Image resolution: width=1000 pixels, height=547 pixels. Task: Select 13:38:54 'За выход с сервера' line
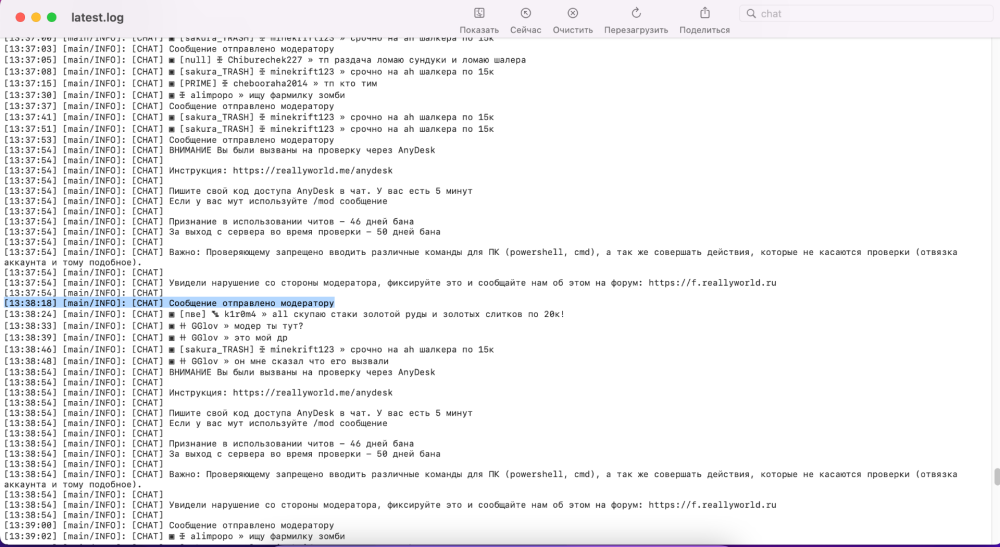click(222, 454)
